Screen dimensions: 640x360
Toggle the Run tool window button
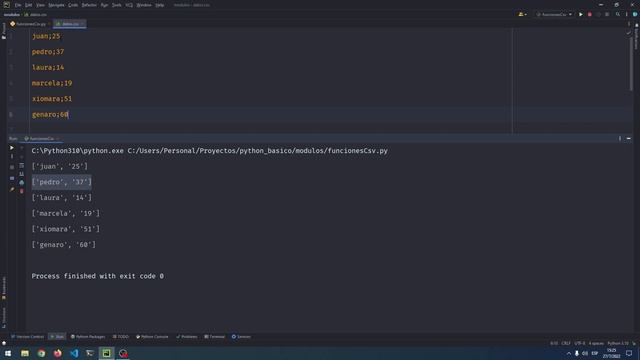[57, 337]
